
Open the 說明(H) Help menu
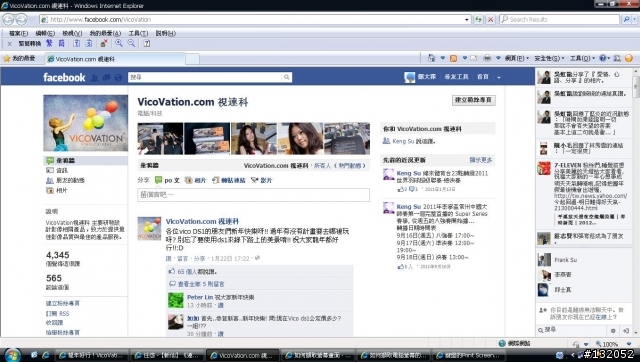click(165, 33)
